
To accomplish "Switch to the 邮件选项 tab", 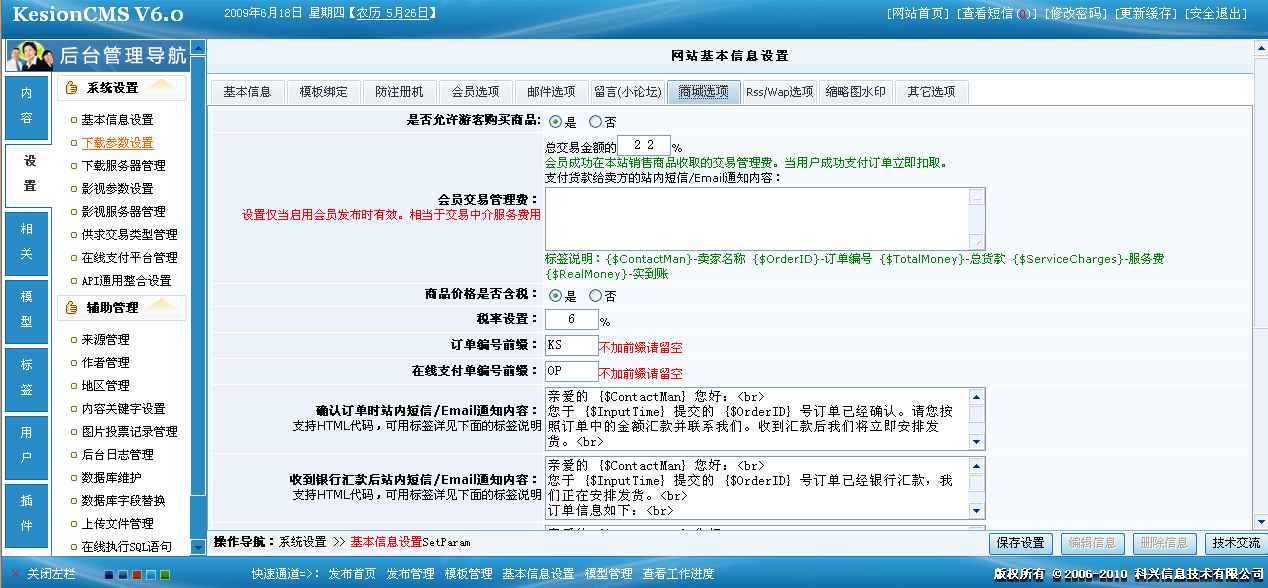I will (551, 91).
